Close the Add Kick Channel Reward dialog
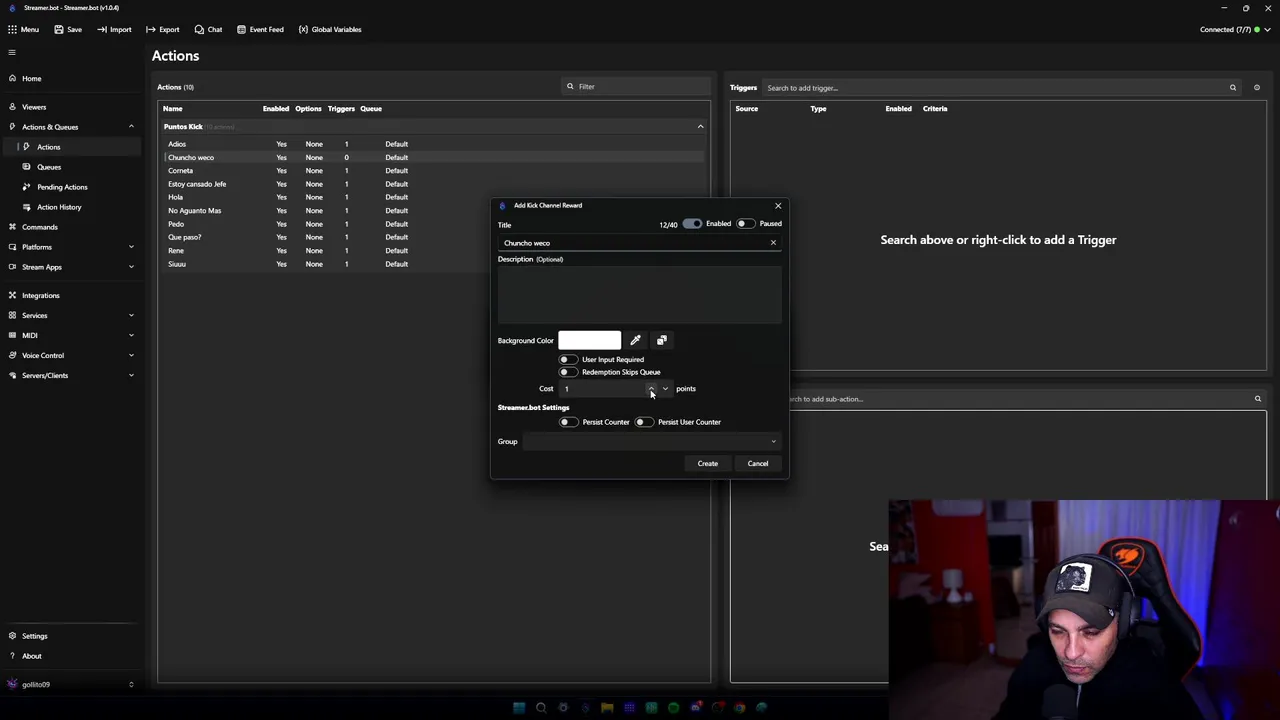This screenshot has height=720, width=1280. [x=778, y=206]
